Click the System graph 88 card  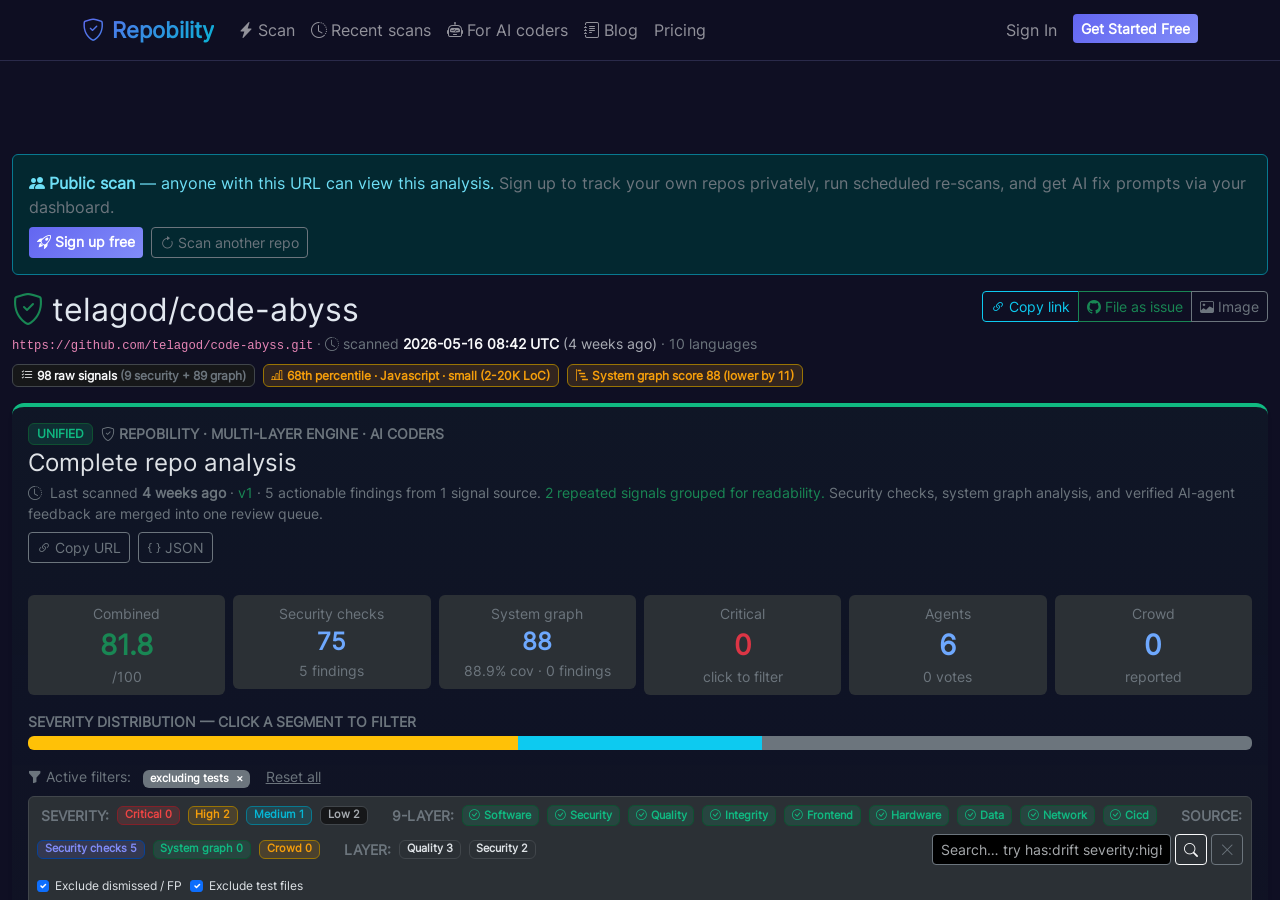[x=537, y=642]
